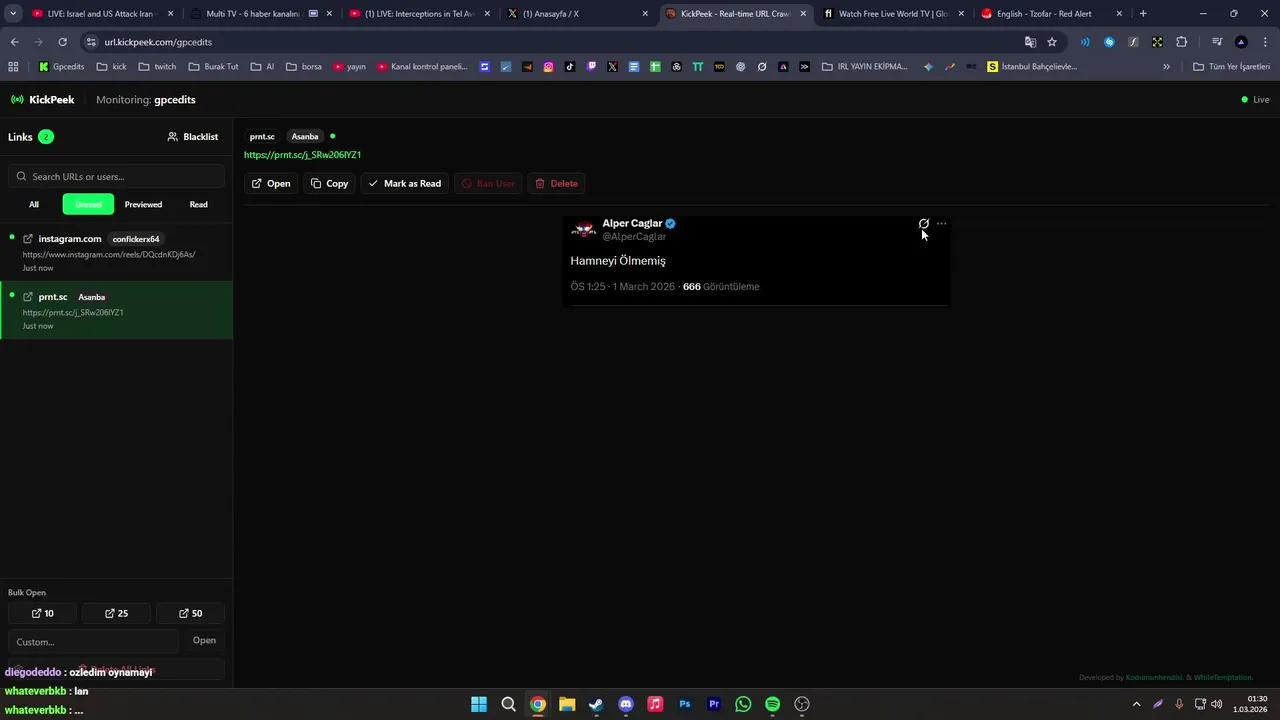Viewport: 1280px width, 720px height.
Task: Expand the IRL YAYIN EKİPMA... bookmarks folder
Action: [865, 67]
